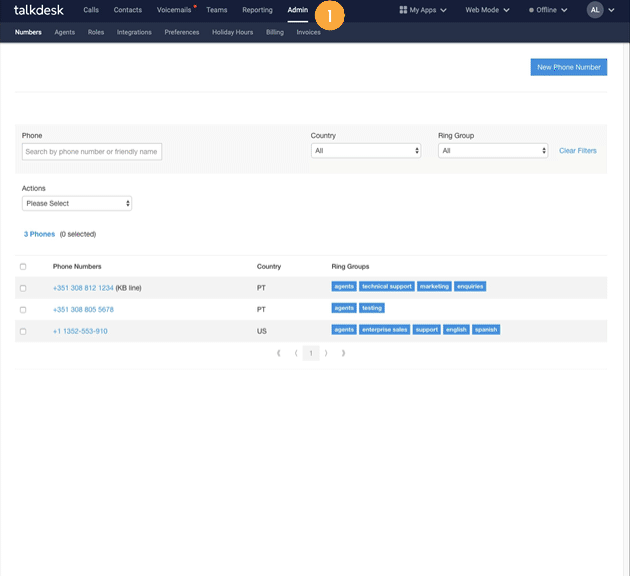Click the english ring group tag
The image size is (630, 576).
click(x=456, y=330)
